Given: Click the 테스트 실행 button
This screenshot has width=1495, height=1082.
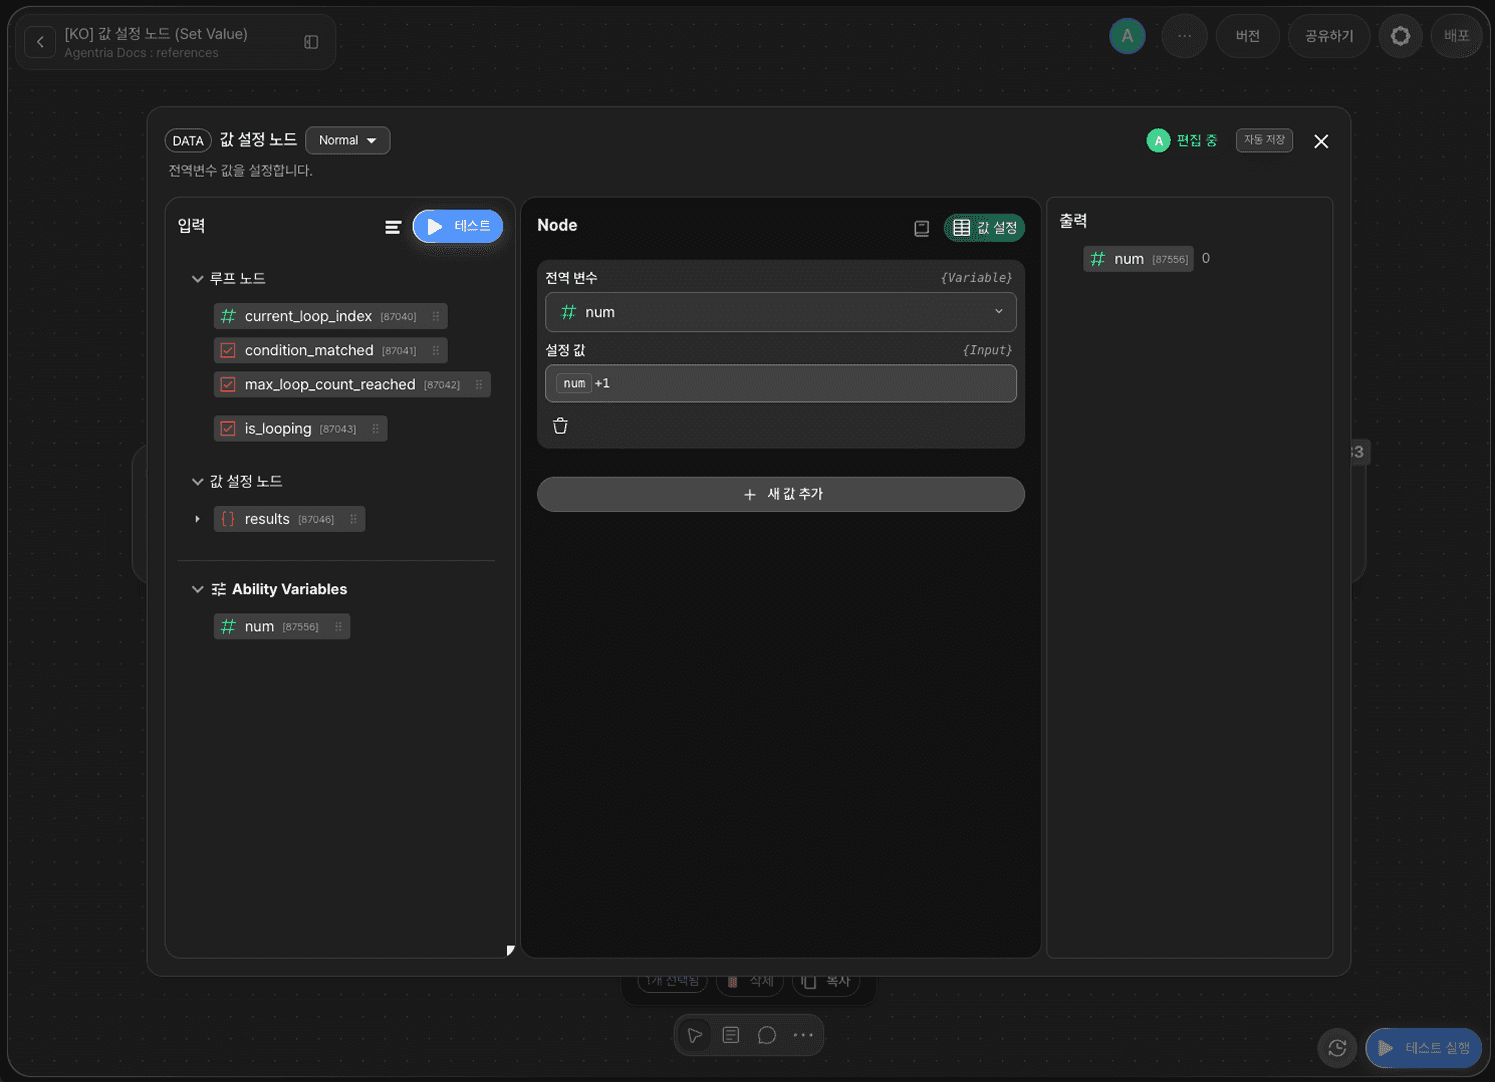Looking at the screenshot, I should tap(1424, 1048).
